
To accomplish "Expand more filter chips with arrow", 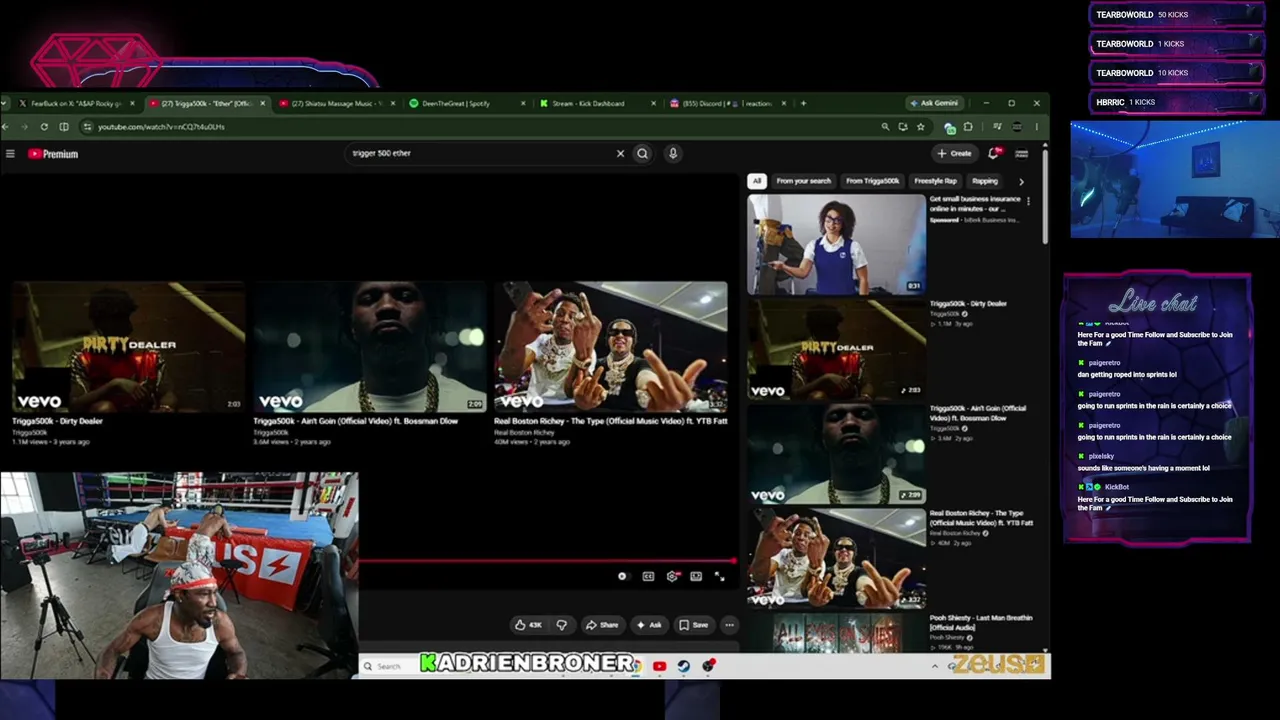I will click(x=1021, y=182).
